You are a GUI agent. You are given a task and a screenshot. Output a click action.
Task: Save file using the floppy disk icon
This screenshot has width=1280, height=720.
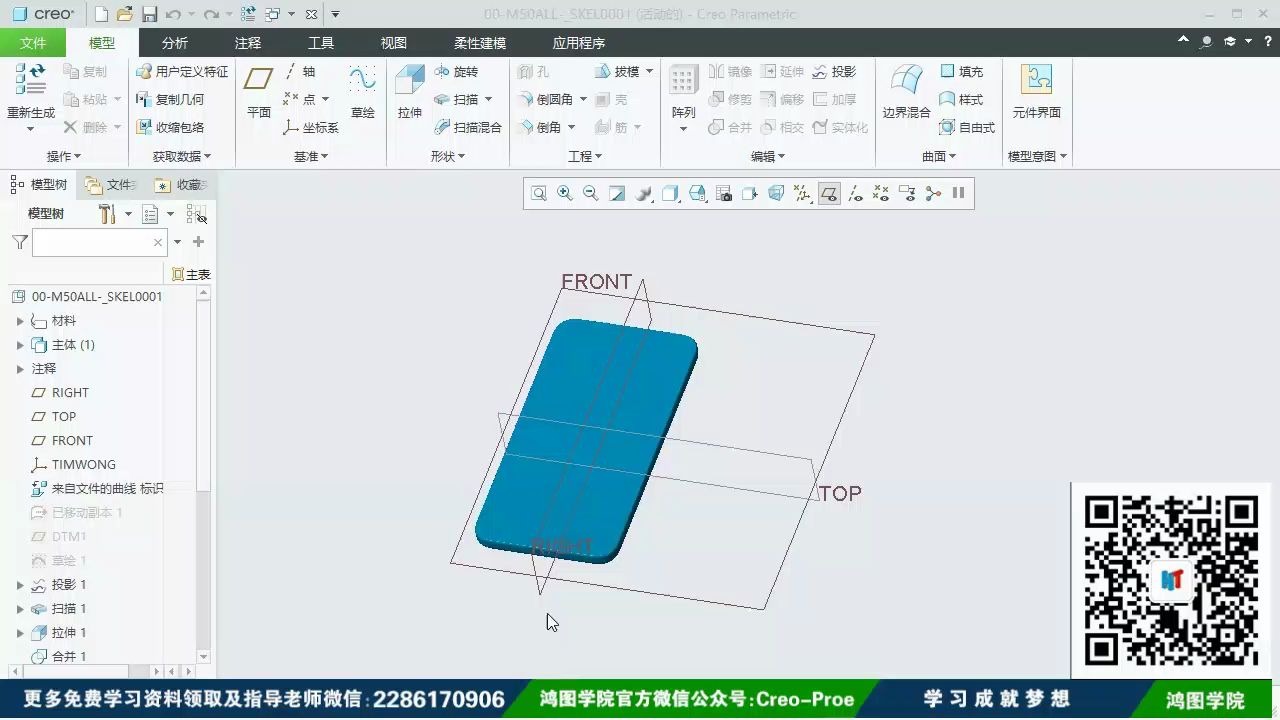pyautogui.click(x=149, y=14)
